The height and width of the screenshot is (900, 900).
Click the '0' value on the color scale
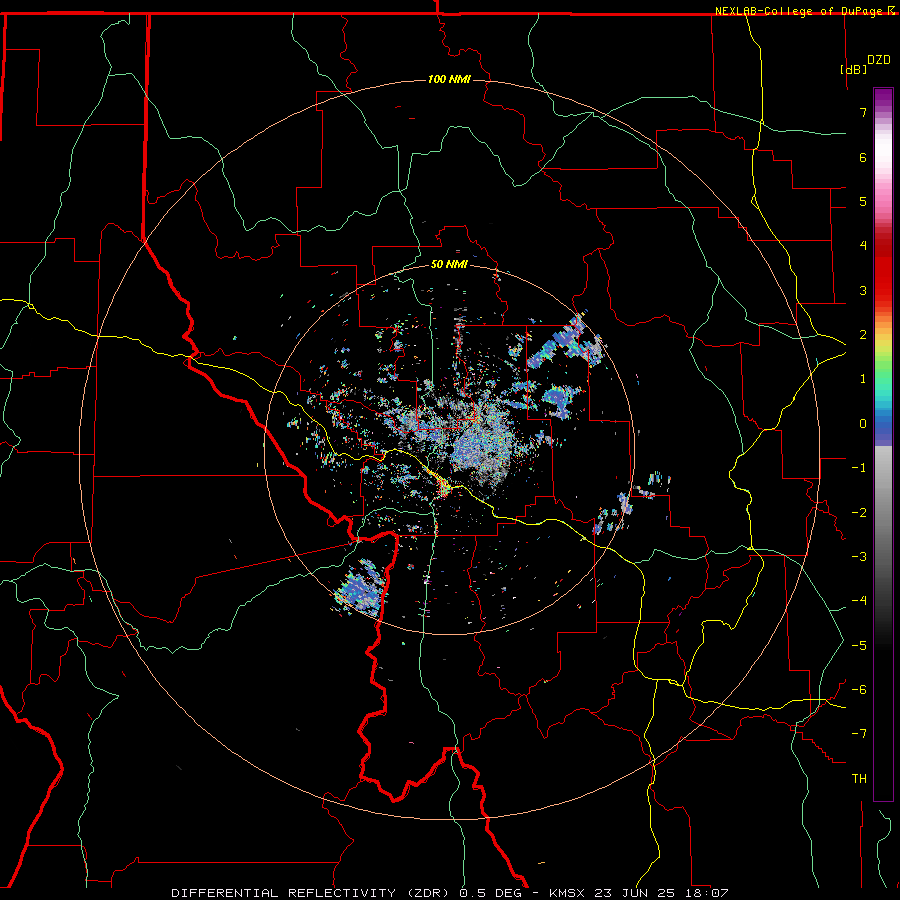863,424
